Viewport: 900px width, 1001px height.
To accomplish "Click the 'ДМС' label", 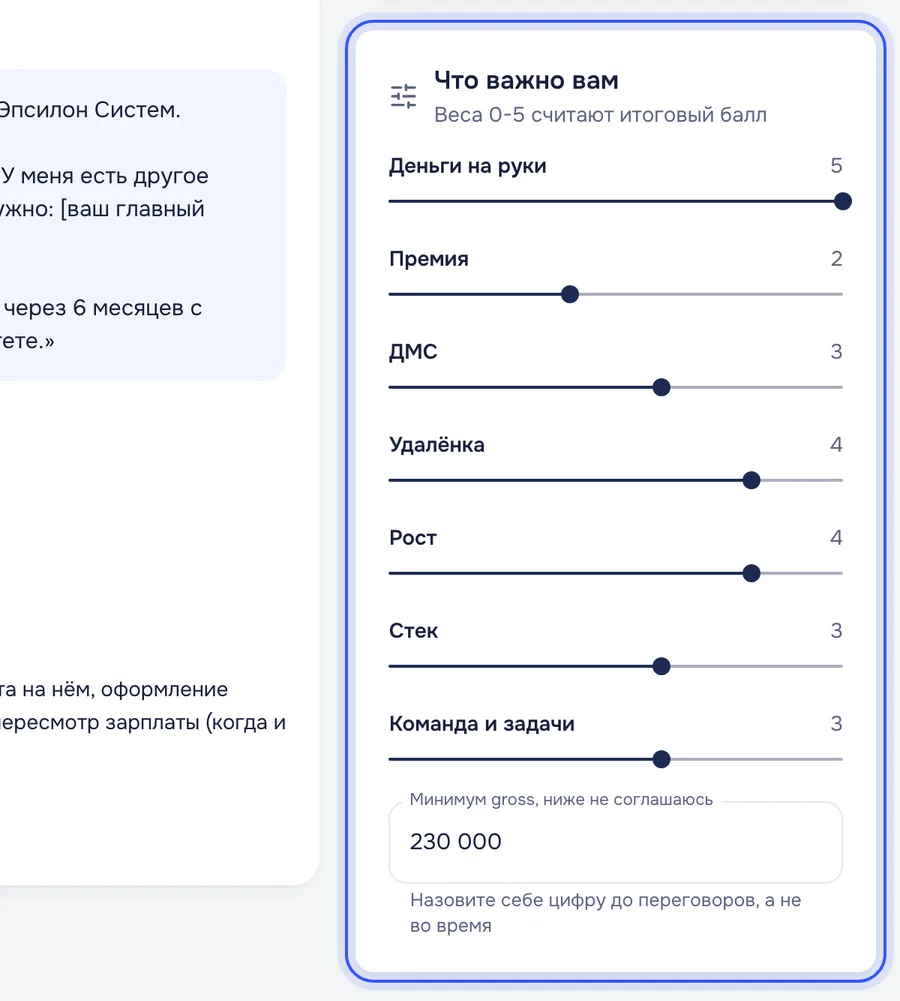I will [x=413, y=352].
